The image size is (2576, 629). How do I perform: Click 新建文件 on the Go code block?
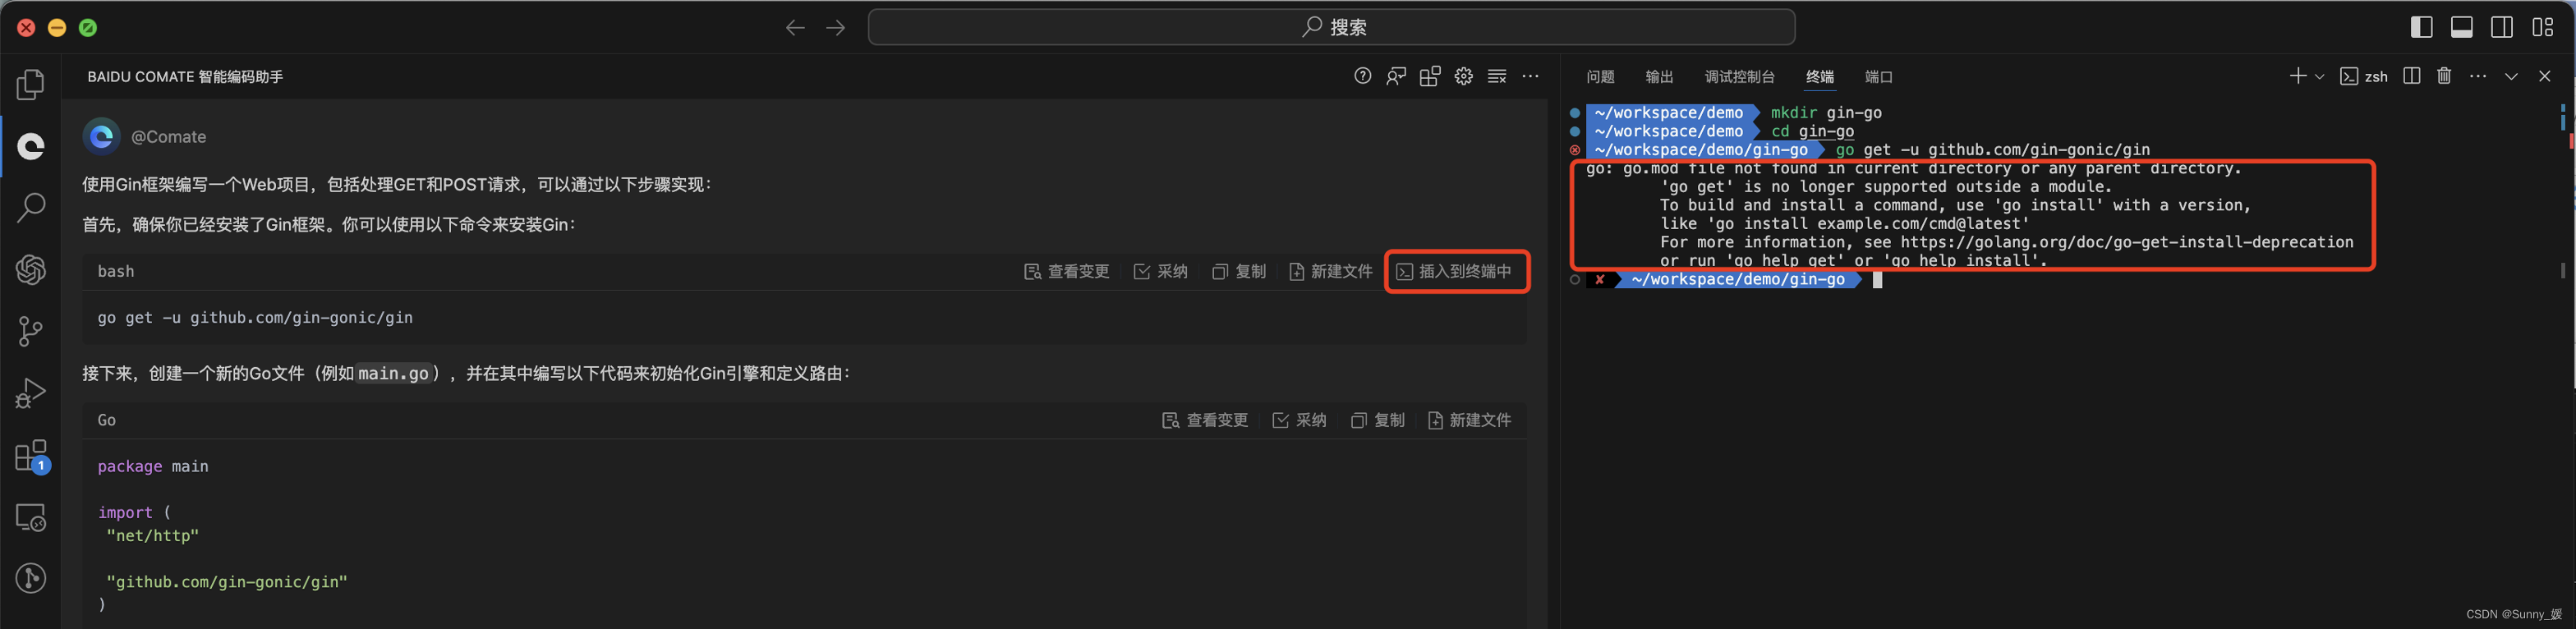[1470, 420]
